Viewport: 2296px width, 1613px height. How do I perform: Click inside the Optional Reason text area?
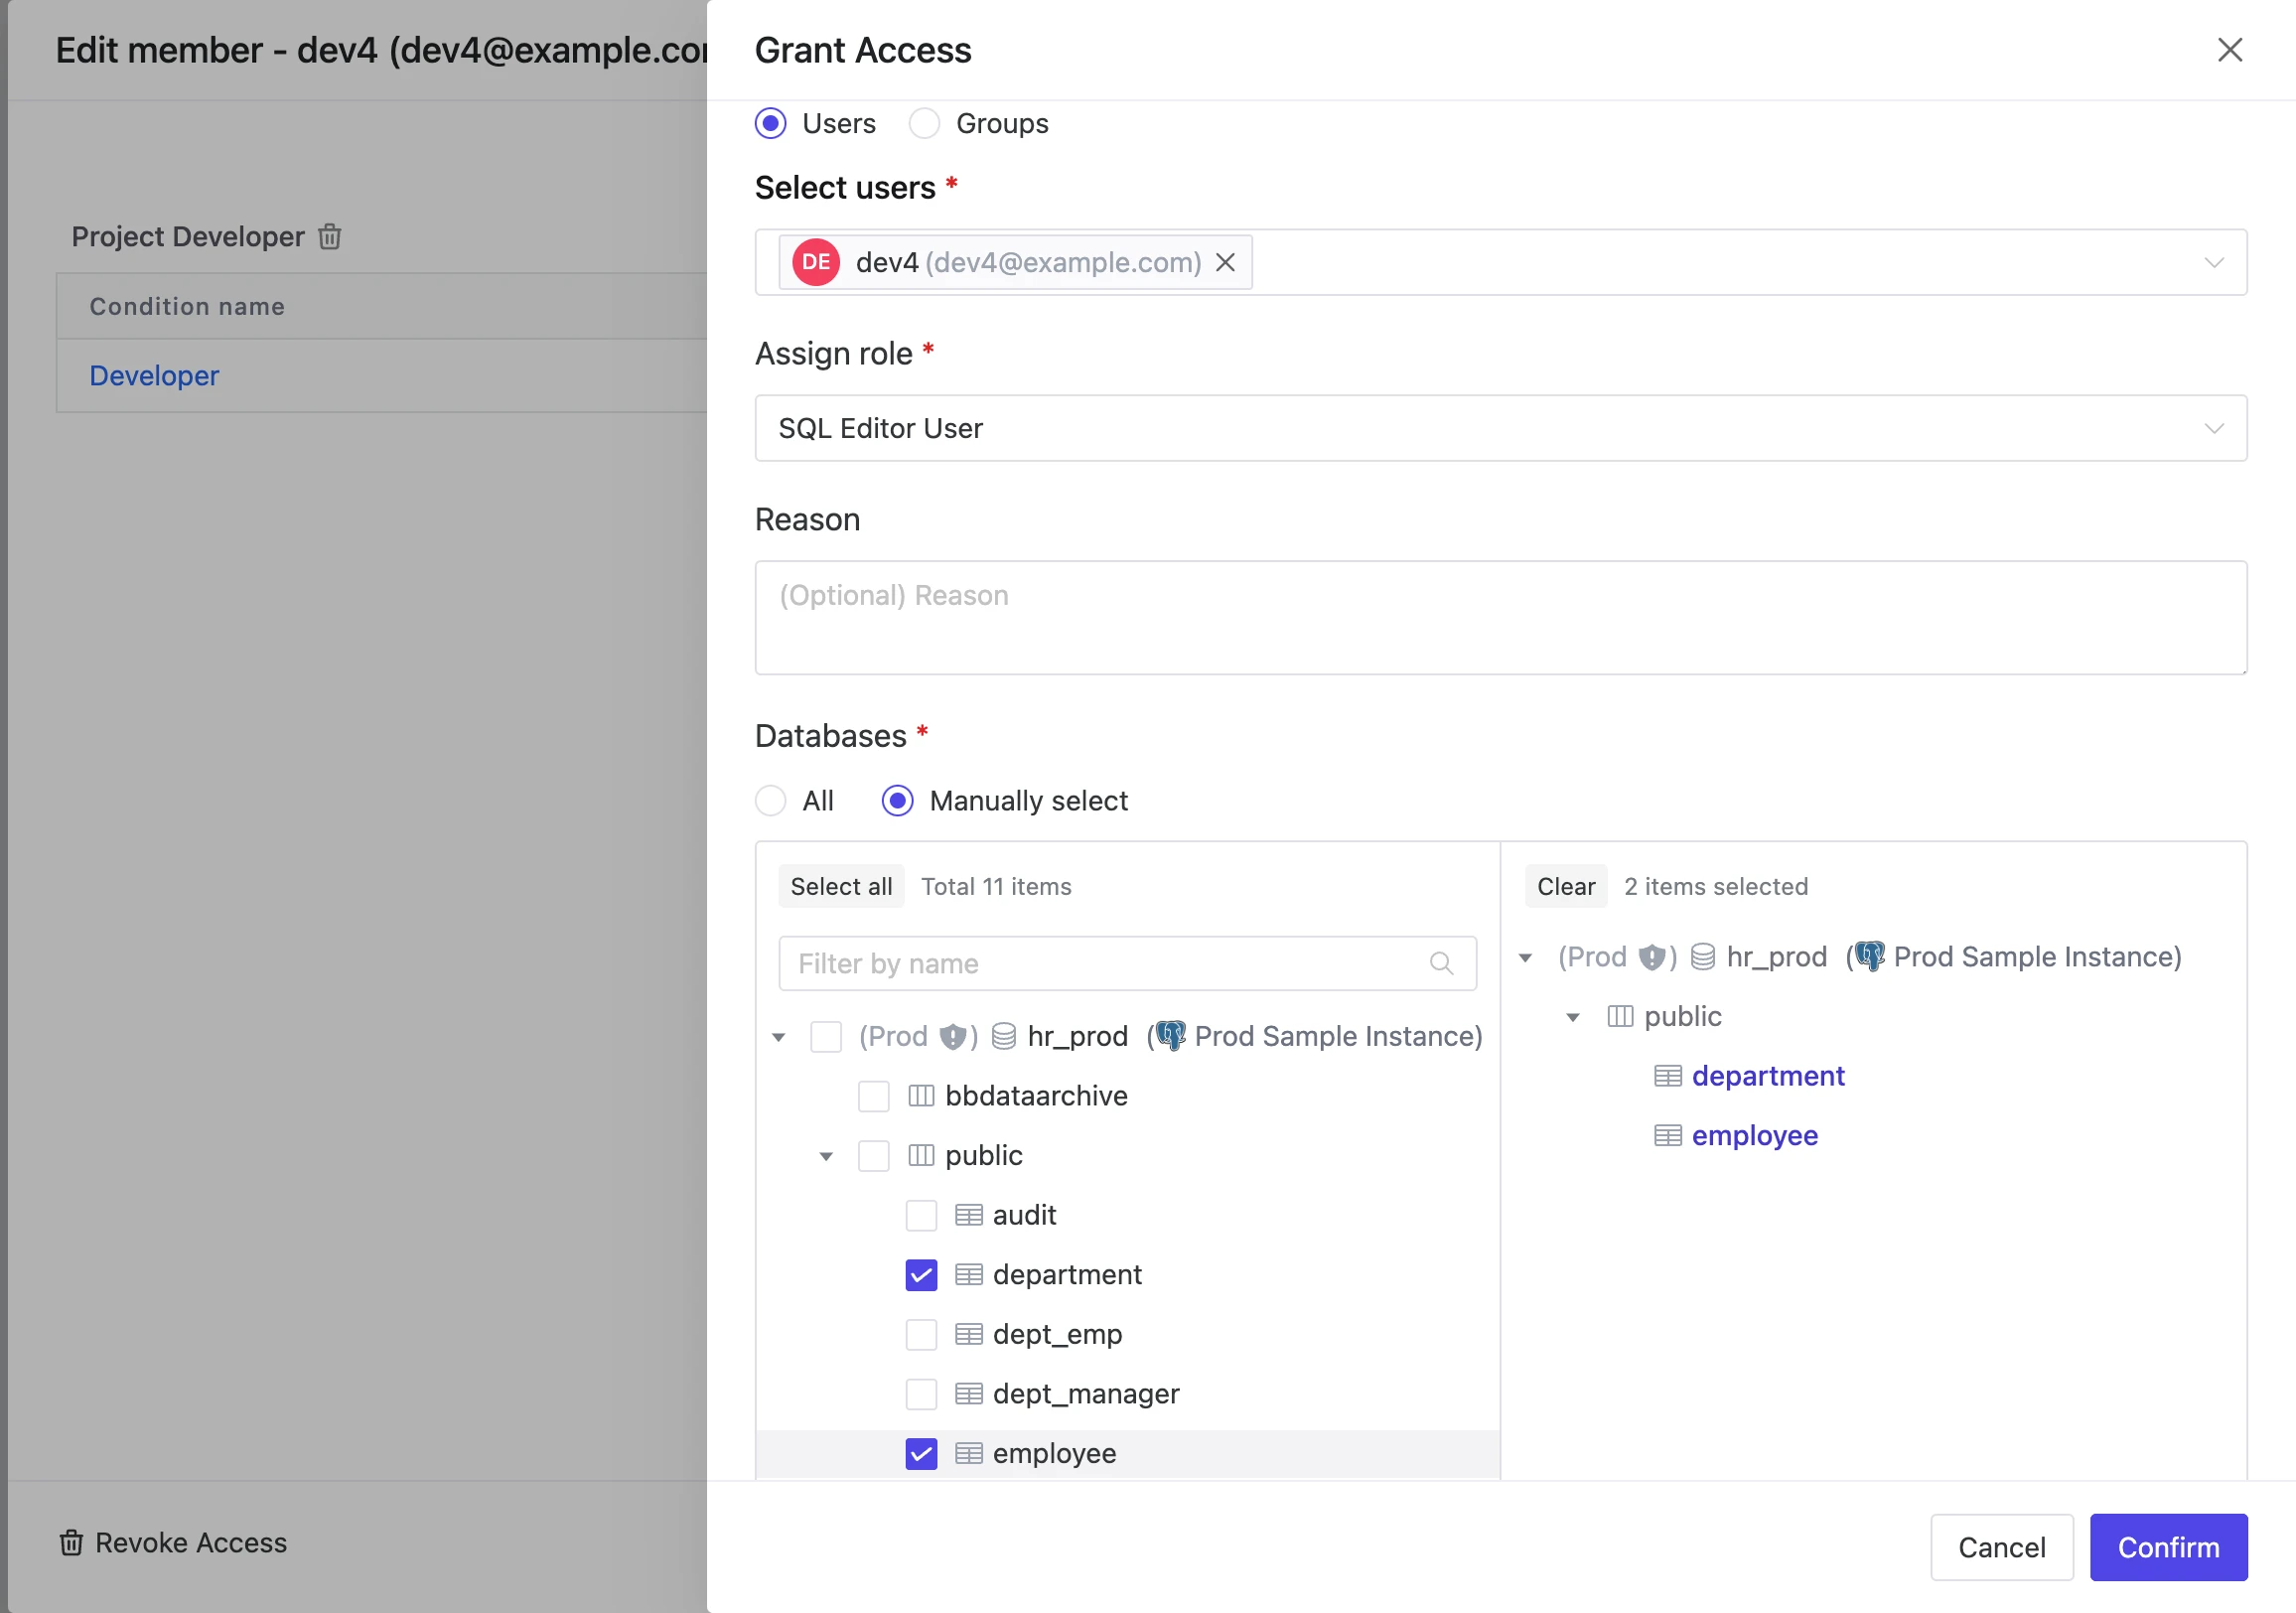click(x=1500, y=618)
